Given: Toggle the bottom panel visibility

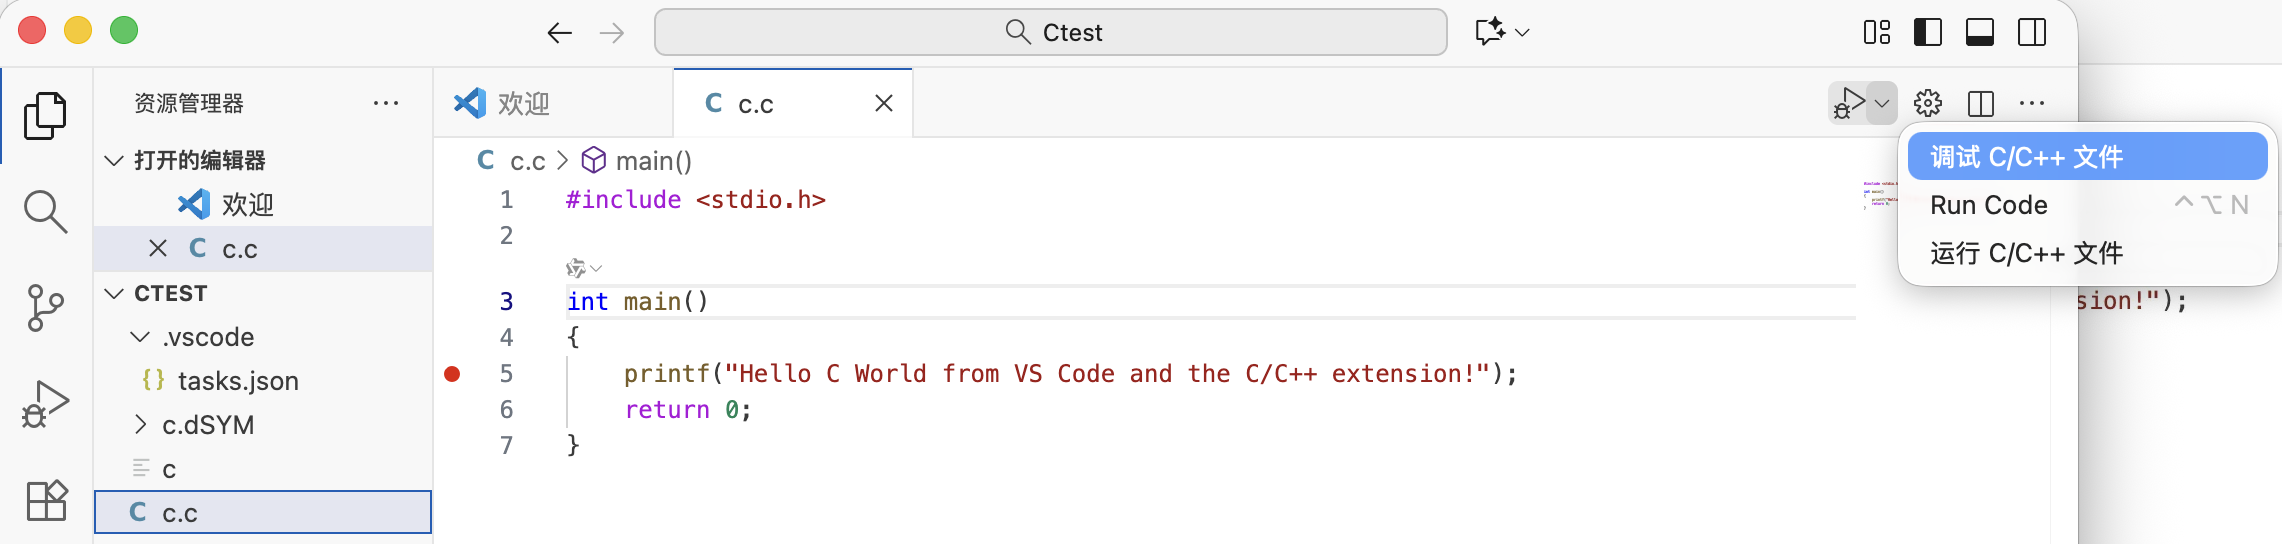Looking at the screenshot, I should pyautogui.click(x=1979, y=32).
